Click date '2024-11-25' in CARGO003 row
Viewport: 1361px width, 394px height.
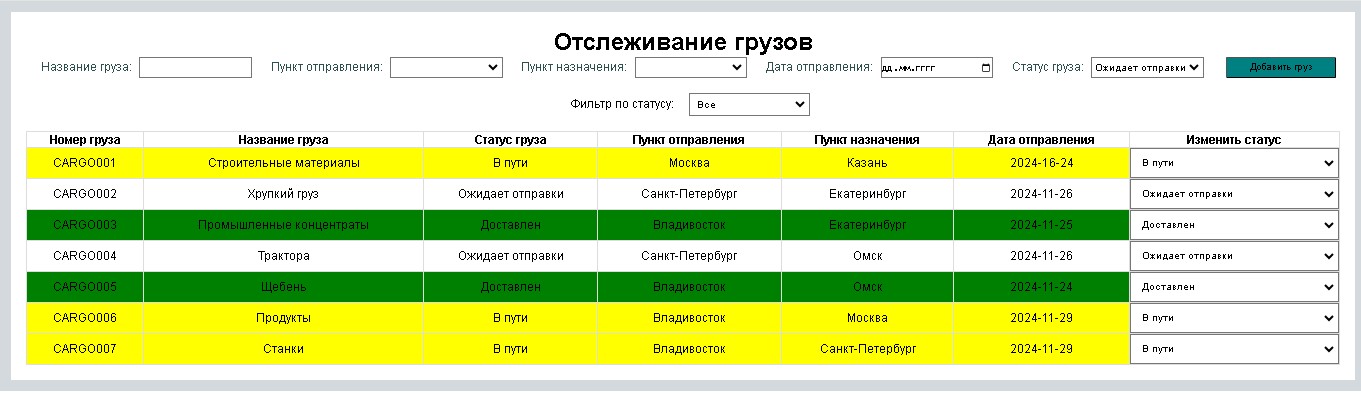(1041, 225)
